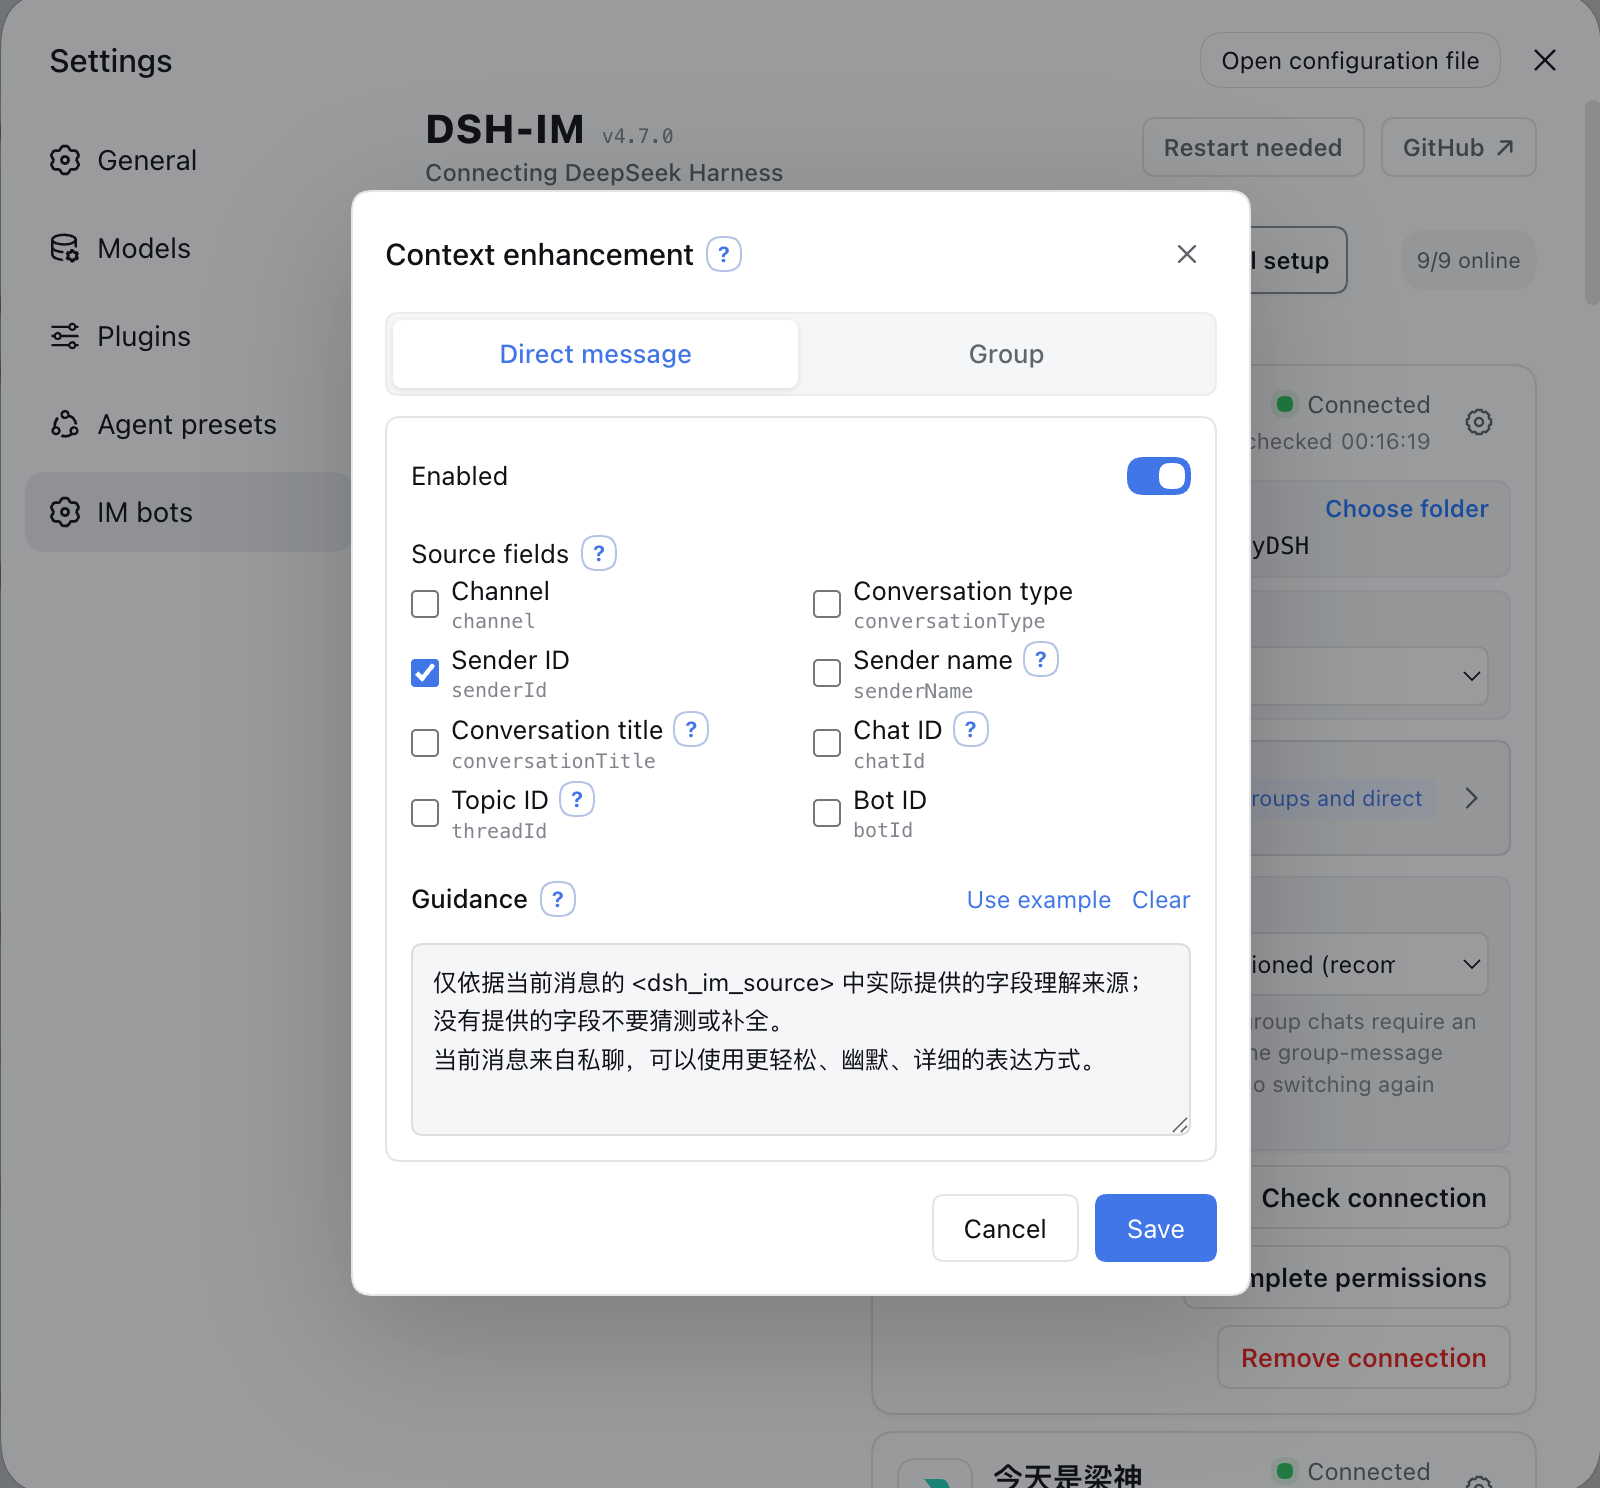Open dropdown below the Choose folder card
Image resolution: width=1600 pixels, height=1488 pixels.
pos(1369,676)
